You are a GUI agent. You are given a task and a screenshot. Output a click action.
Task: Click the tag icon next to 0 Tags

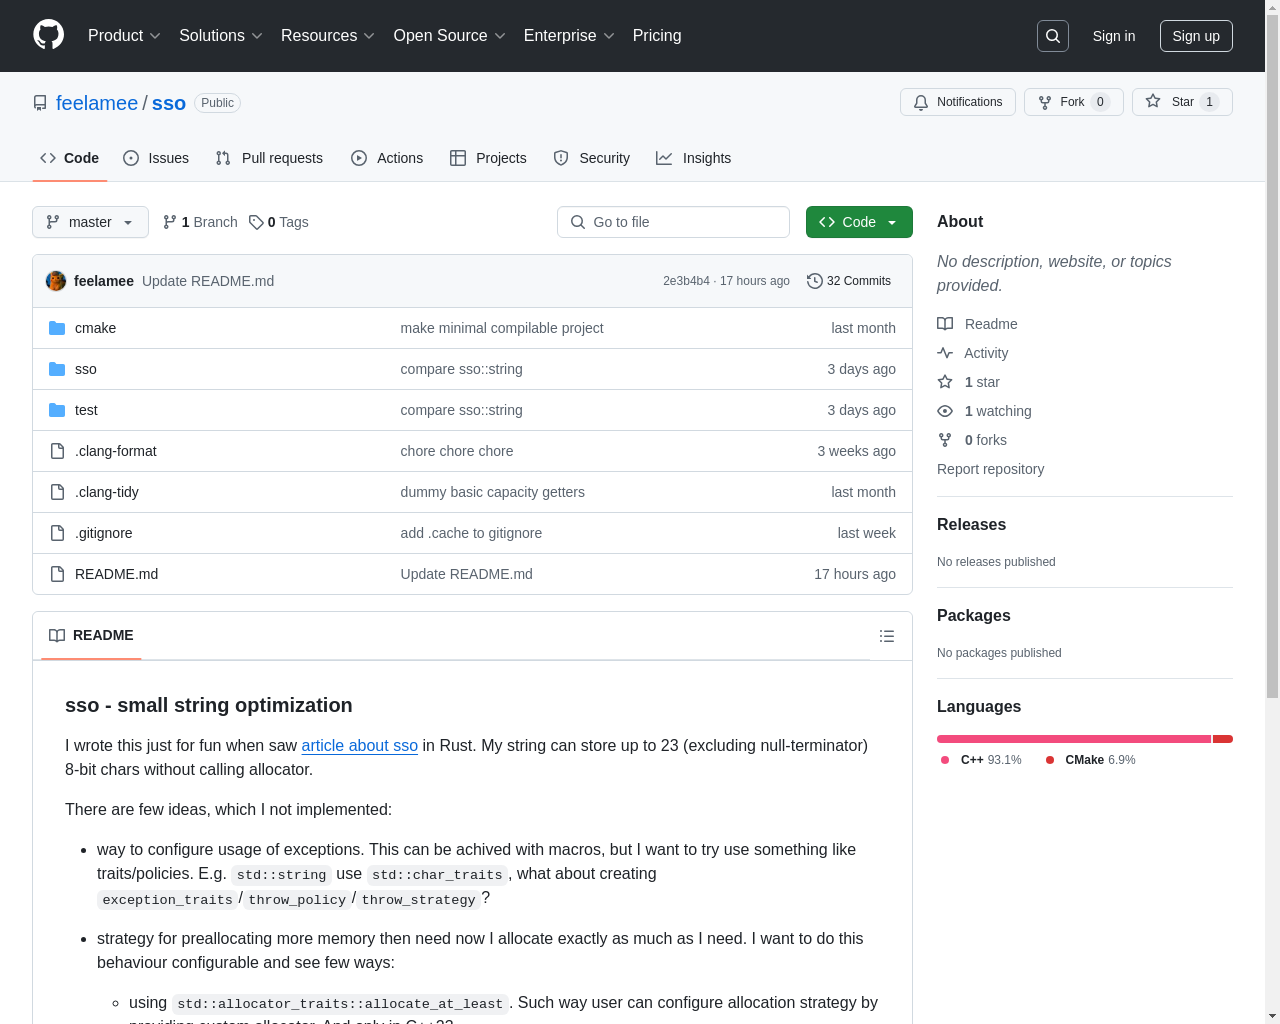pos(256,222)
